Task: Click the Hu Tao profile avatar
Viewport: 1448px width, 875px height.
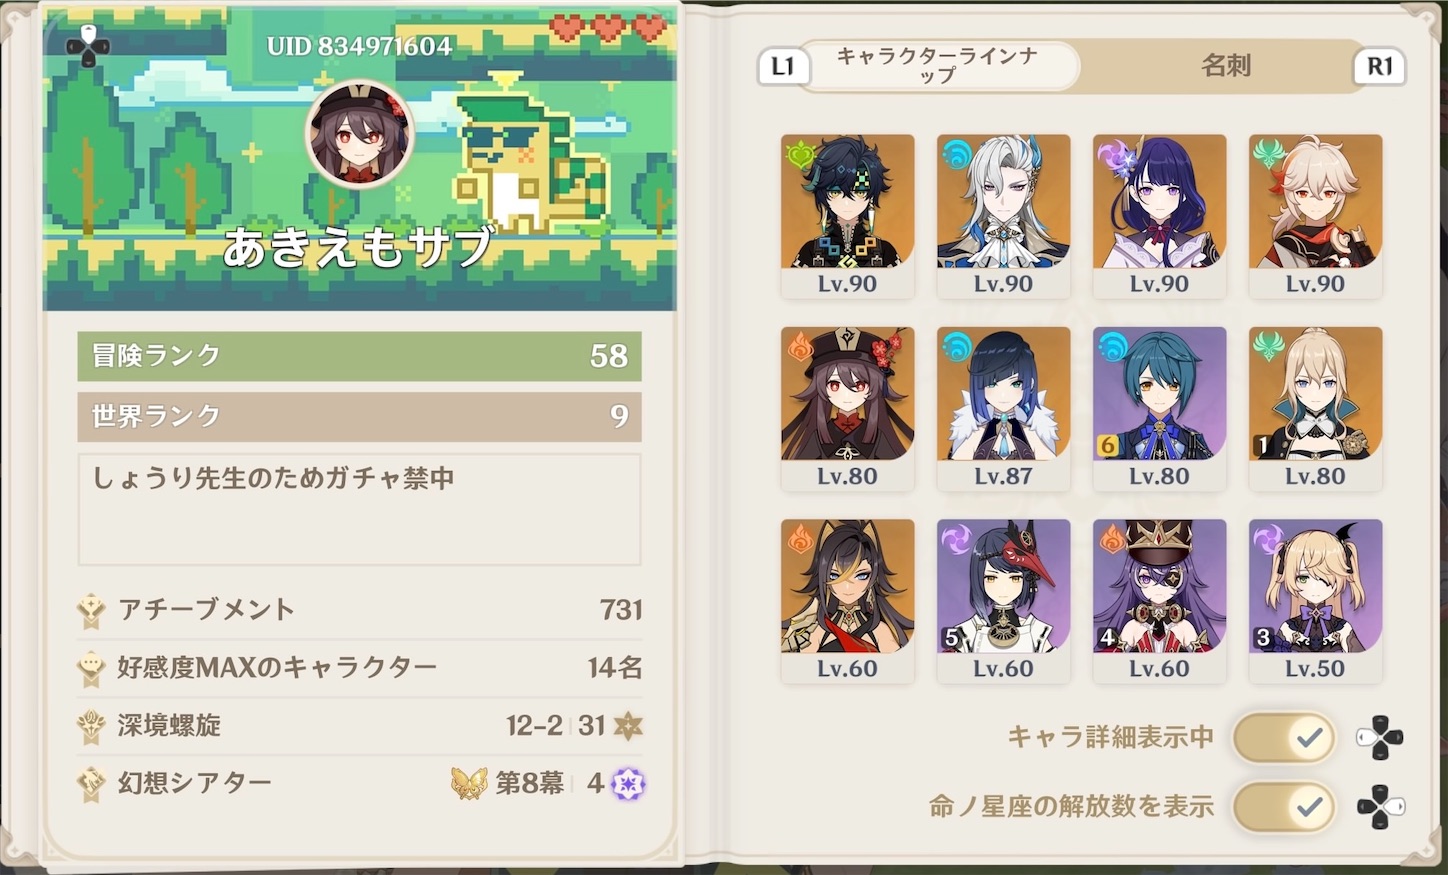Action: (359, 135)
